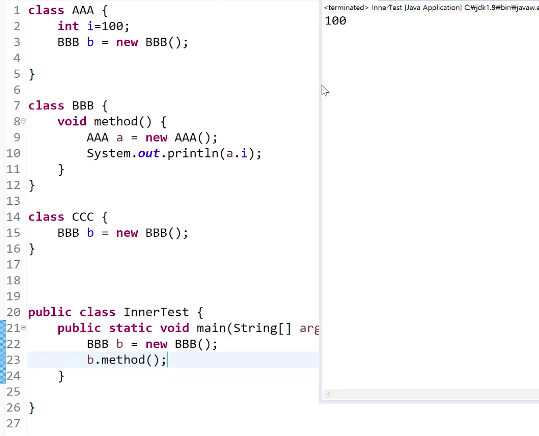
Task: Click the 'System.out.println(a.i);' statement
Action: 174,153
